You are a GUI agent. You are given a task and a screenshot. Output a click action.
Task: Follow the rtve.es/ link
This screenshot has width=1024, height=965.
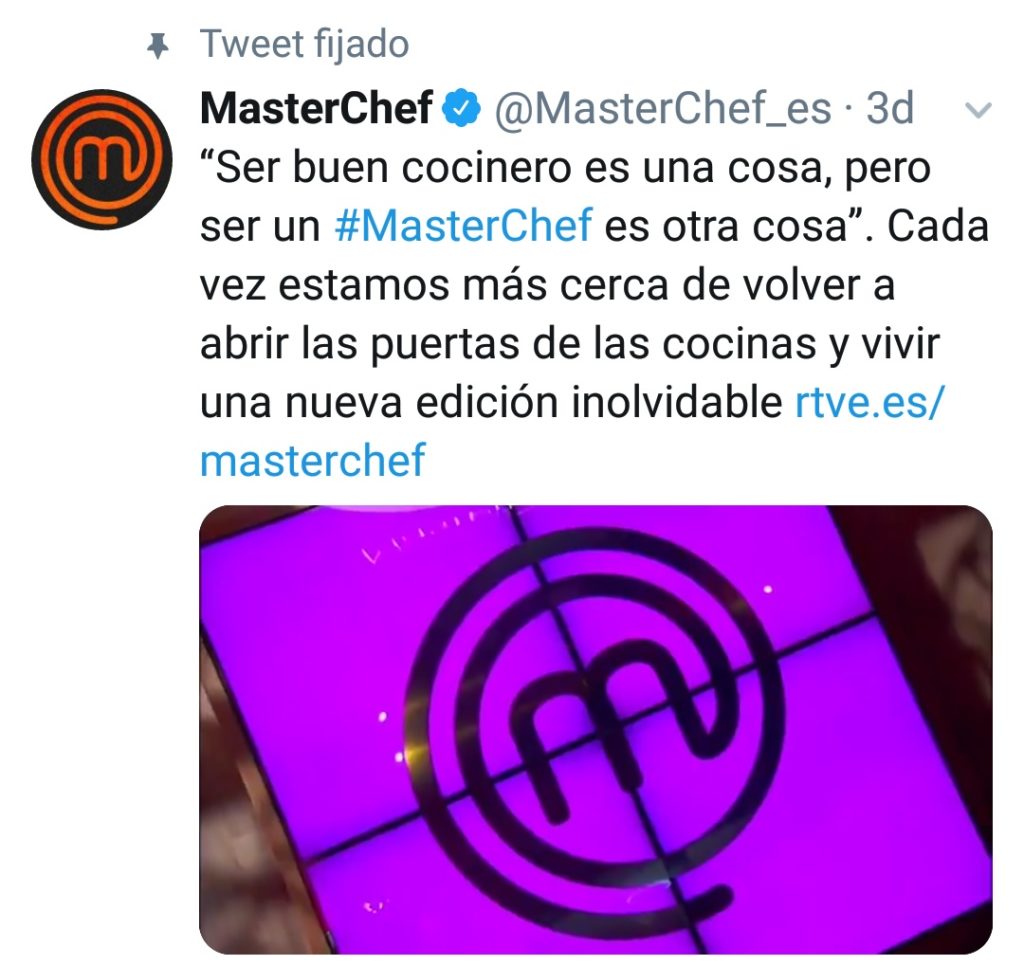(x=869, y=402)
